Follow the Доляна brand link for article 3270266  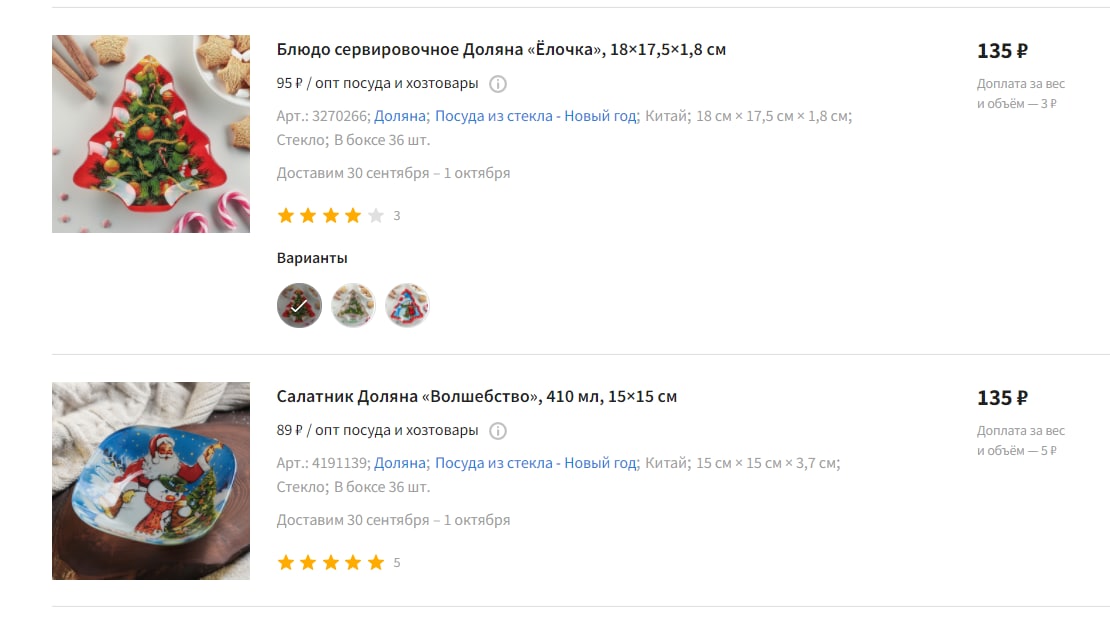pyautogui.click(x=400, y=116)
